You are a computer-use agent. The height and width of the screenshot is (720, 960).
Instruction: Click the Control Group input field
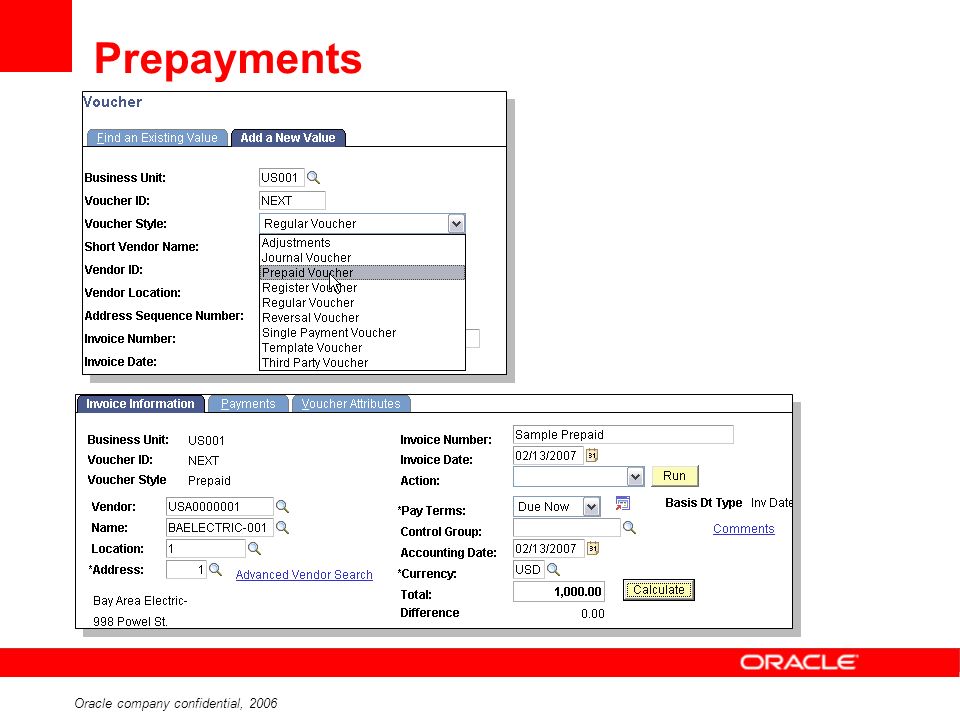pyautogui.click(x=567, y=527)
